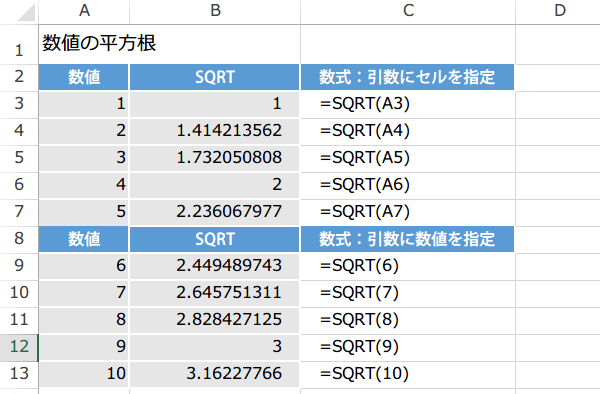Screen dimensions: 600x394
Task: Click cell showing =SQRT(A3)
Action: tap(407, 104)
